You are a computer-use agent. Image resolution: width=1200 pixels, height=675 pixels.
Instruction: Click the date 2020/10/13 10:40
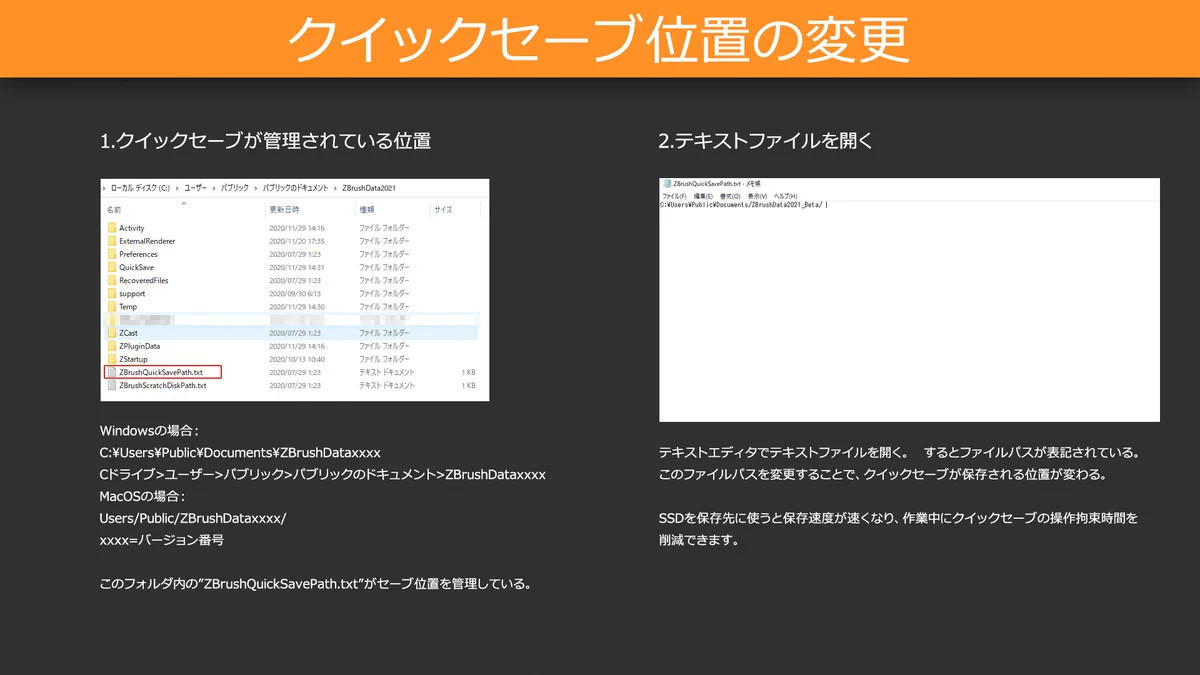[x=296, y=359]
